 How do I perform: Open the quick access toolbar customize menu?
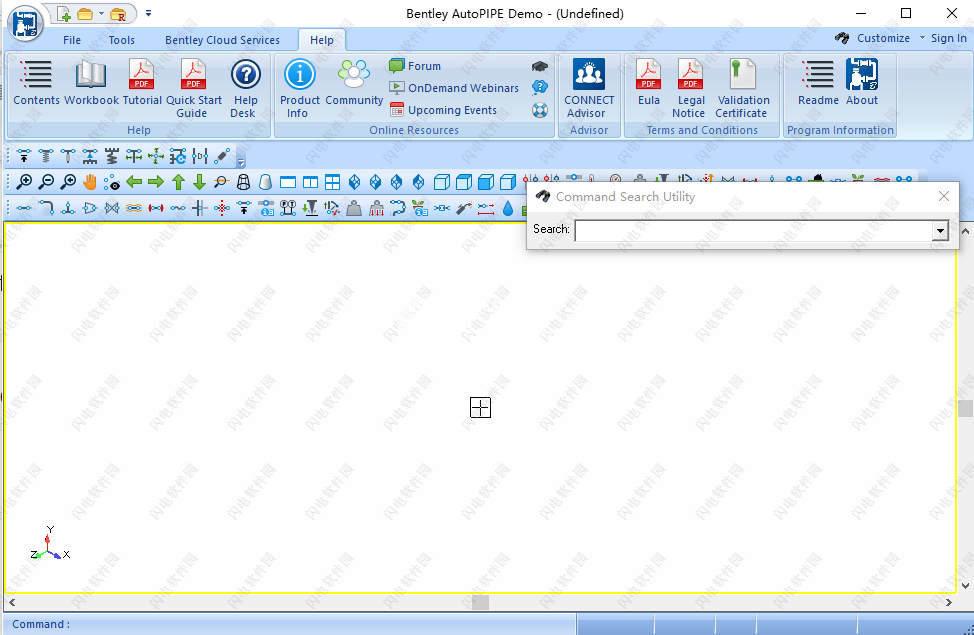tap(148, 13)
